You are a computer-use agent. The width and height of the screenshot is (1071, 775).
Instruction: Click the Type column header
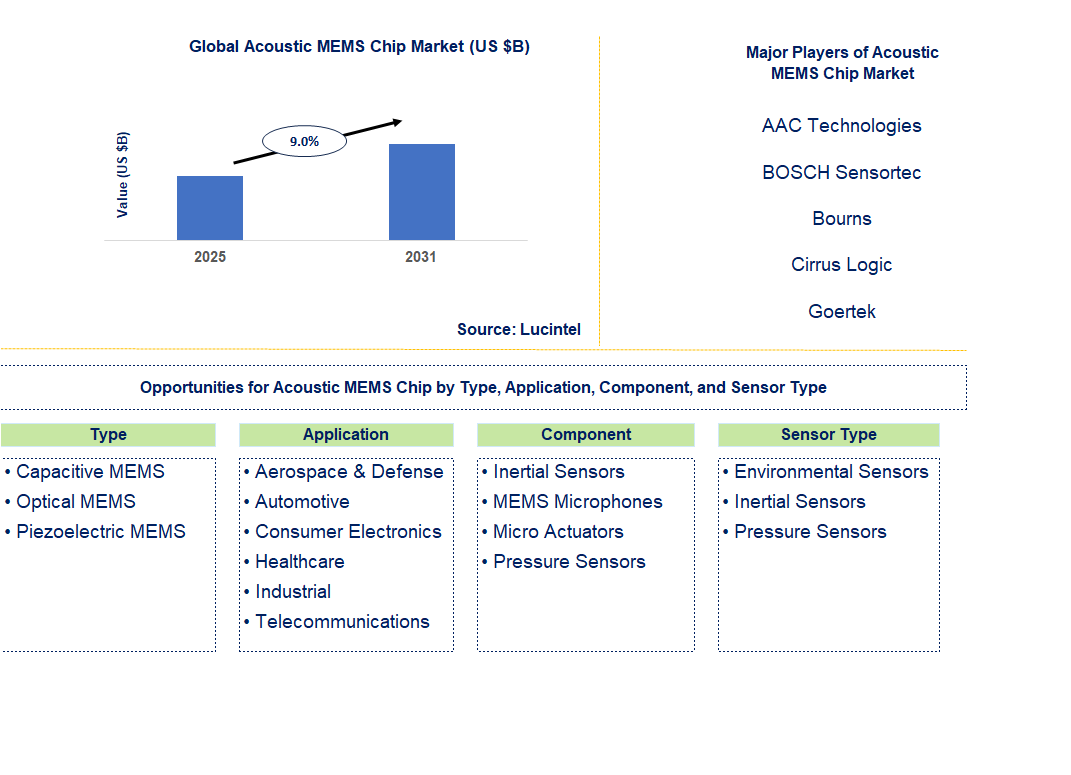coord(108,435)
